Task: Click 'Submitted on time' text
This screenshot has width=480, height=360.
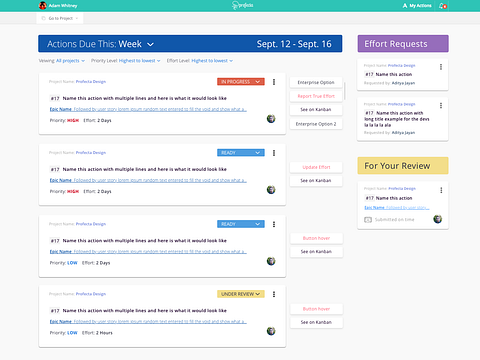Action: (x=394, y=220)
